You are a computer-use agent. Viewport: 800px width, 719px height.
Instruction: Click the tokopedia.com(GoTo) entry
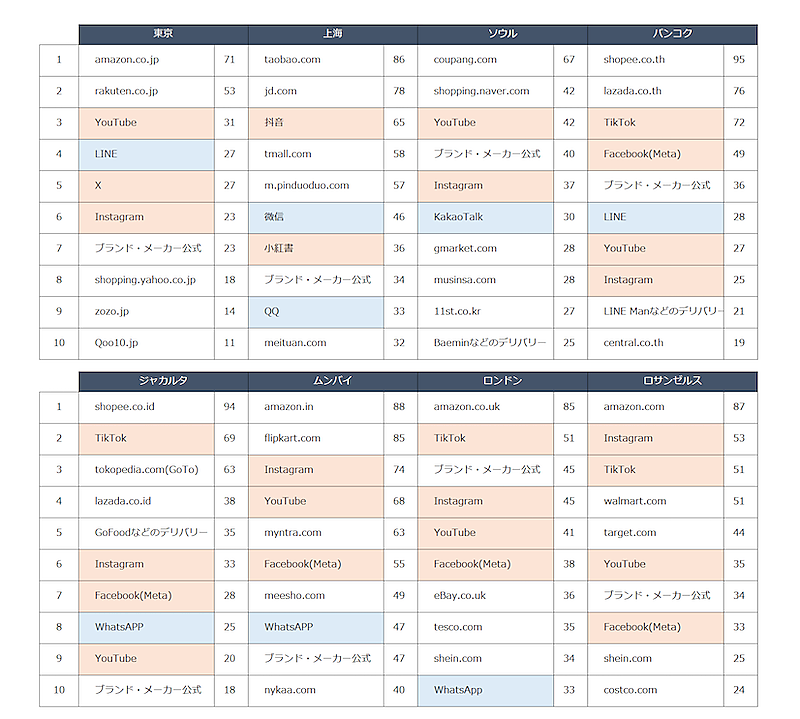point(146,470)
